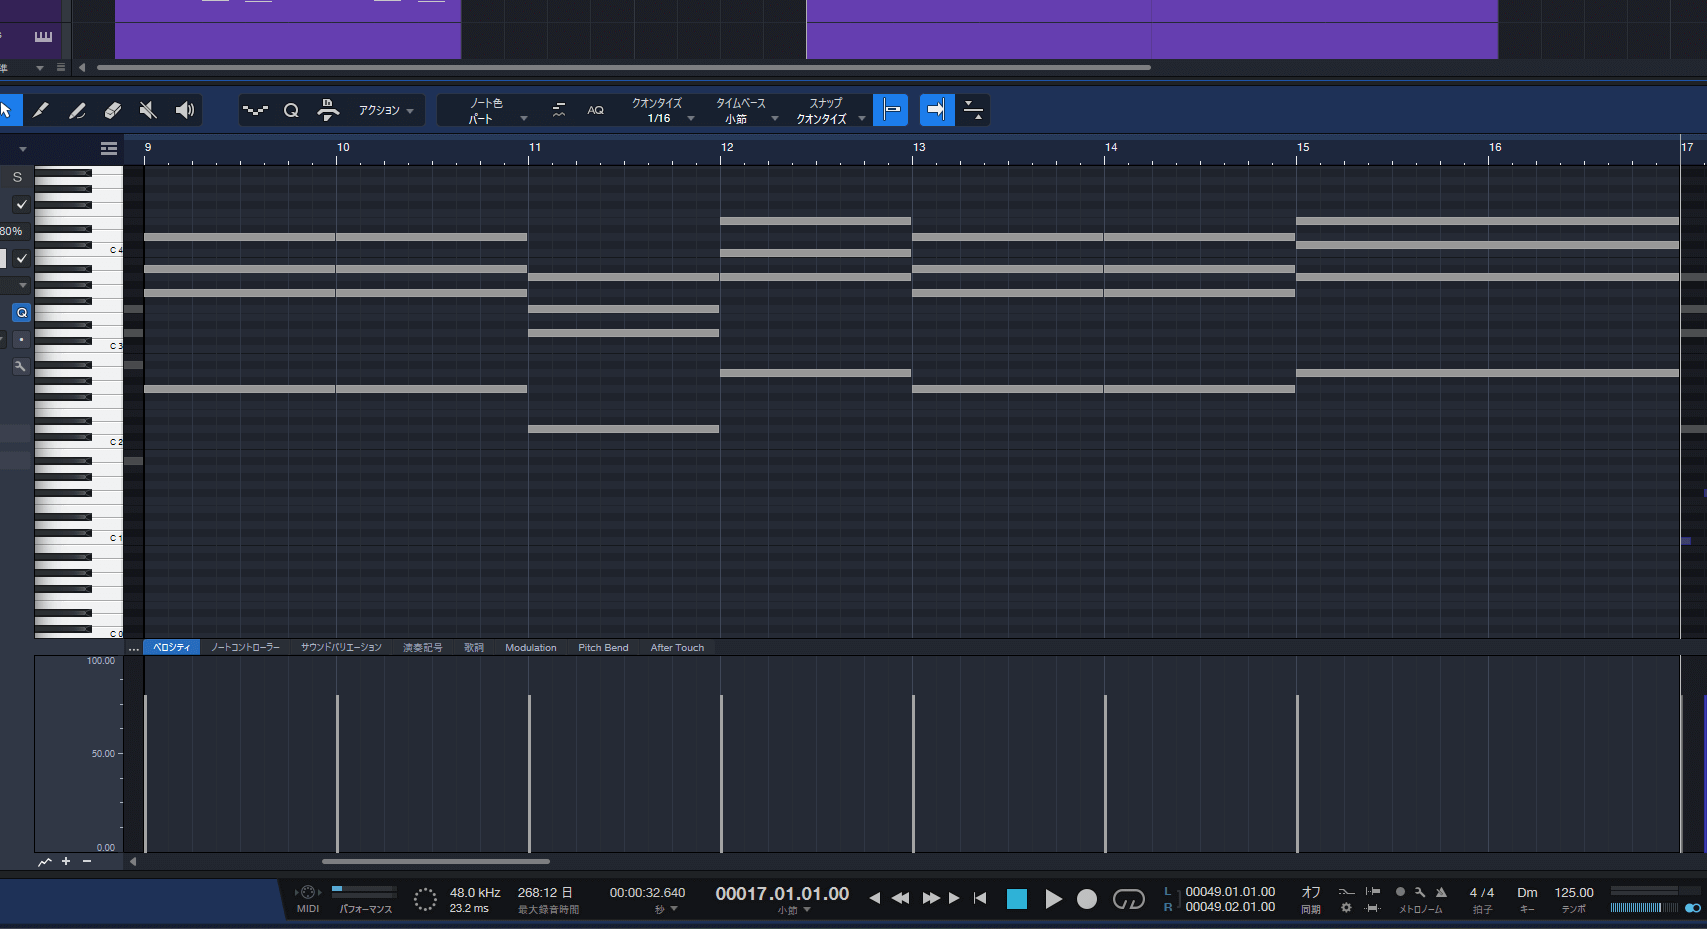
Task: Open the タイムベース timebase dropdown
Action: coord(745,110)
